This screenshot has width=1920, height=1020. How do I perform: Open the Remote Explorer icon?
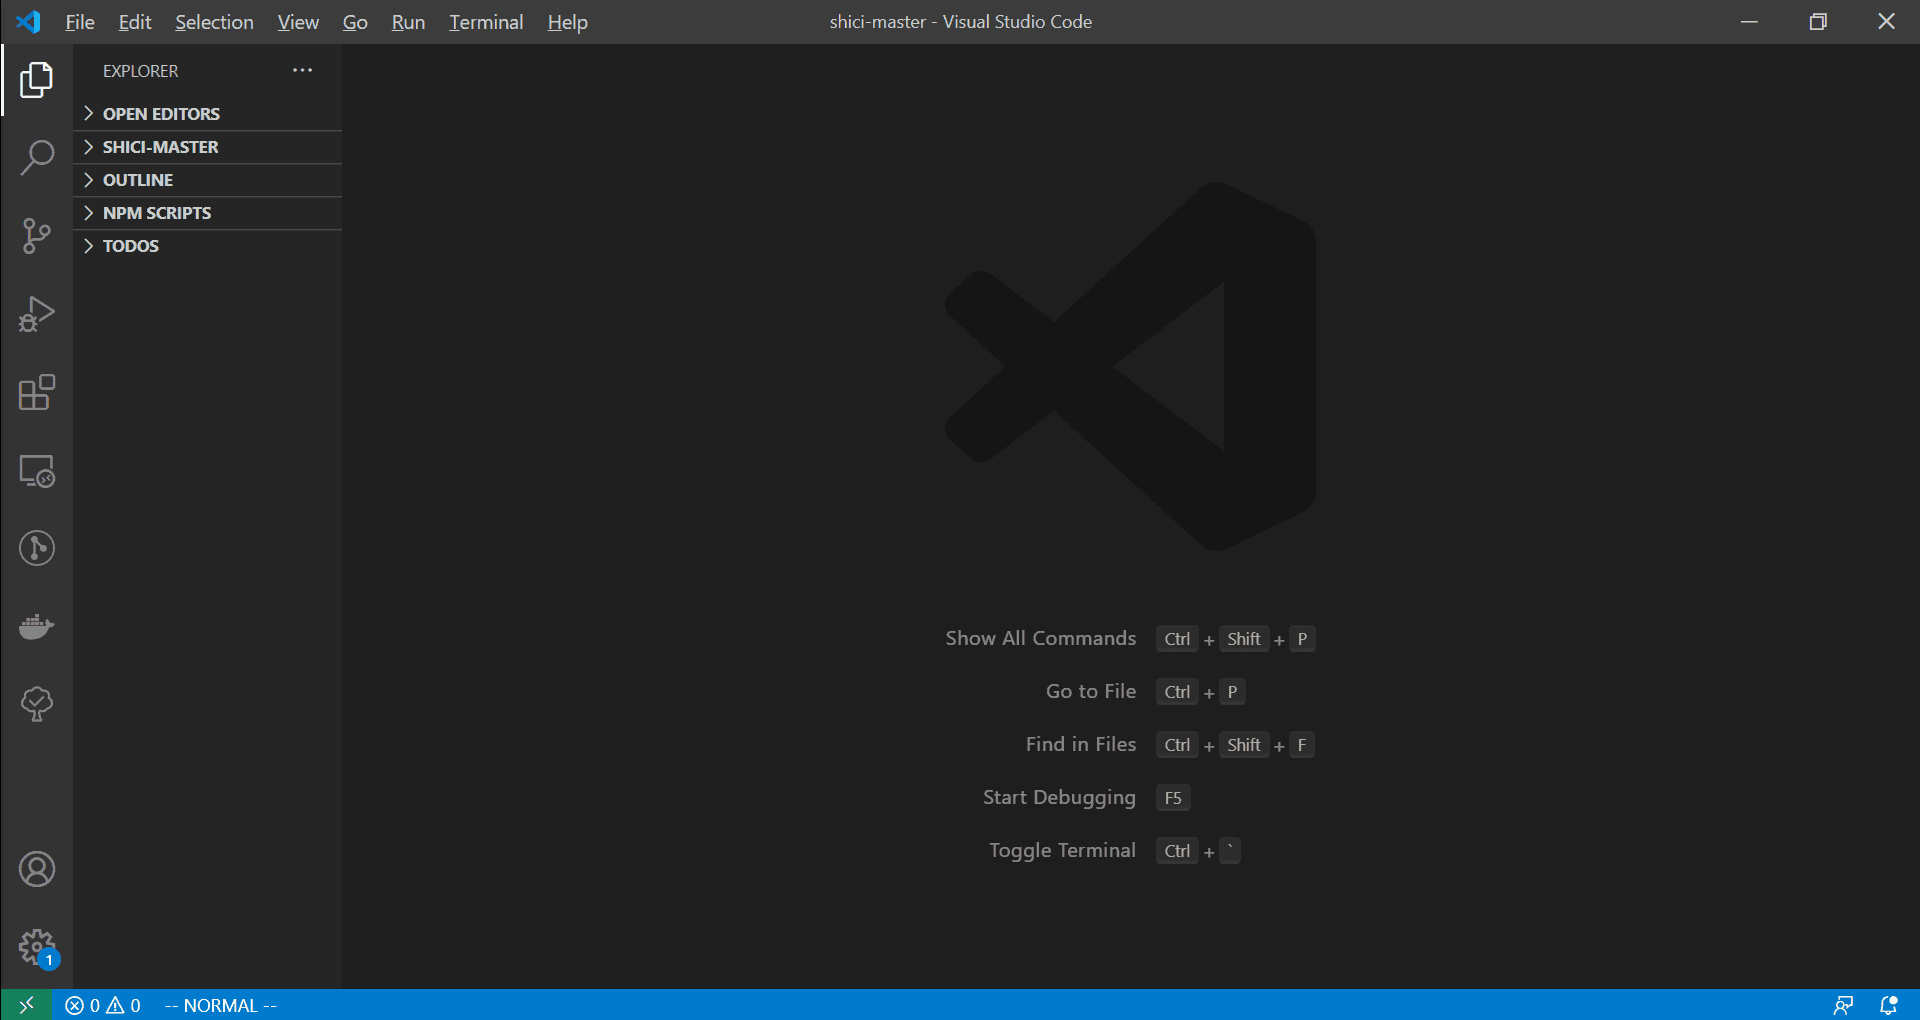(x=37, y=470)
